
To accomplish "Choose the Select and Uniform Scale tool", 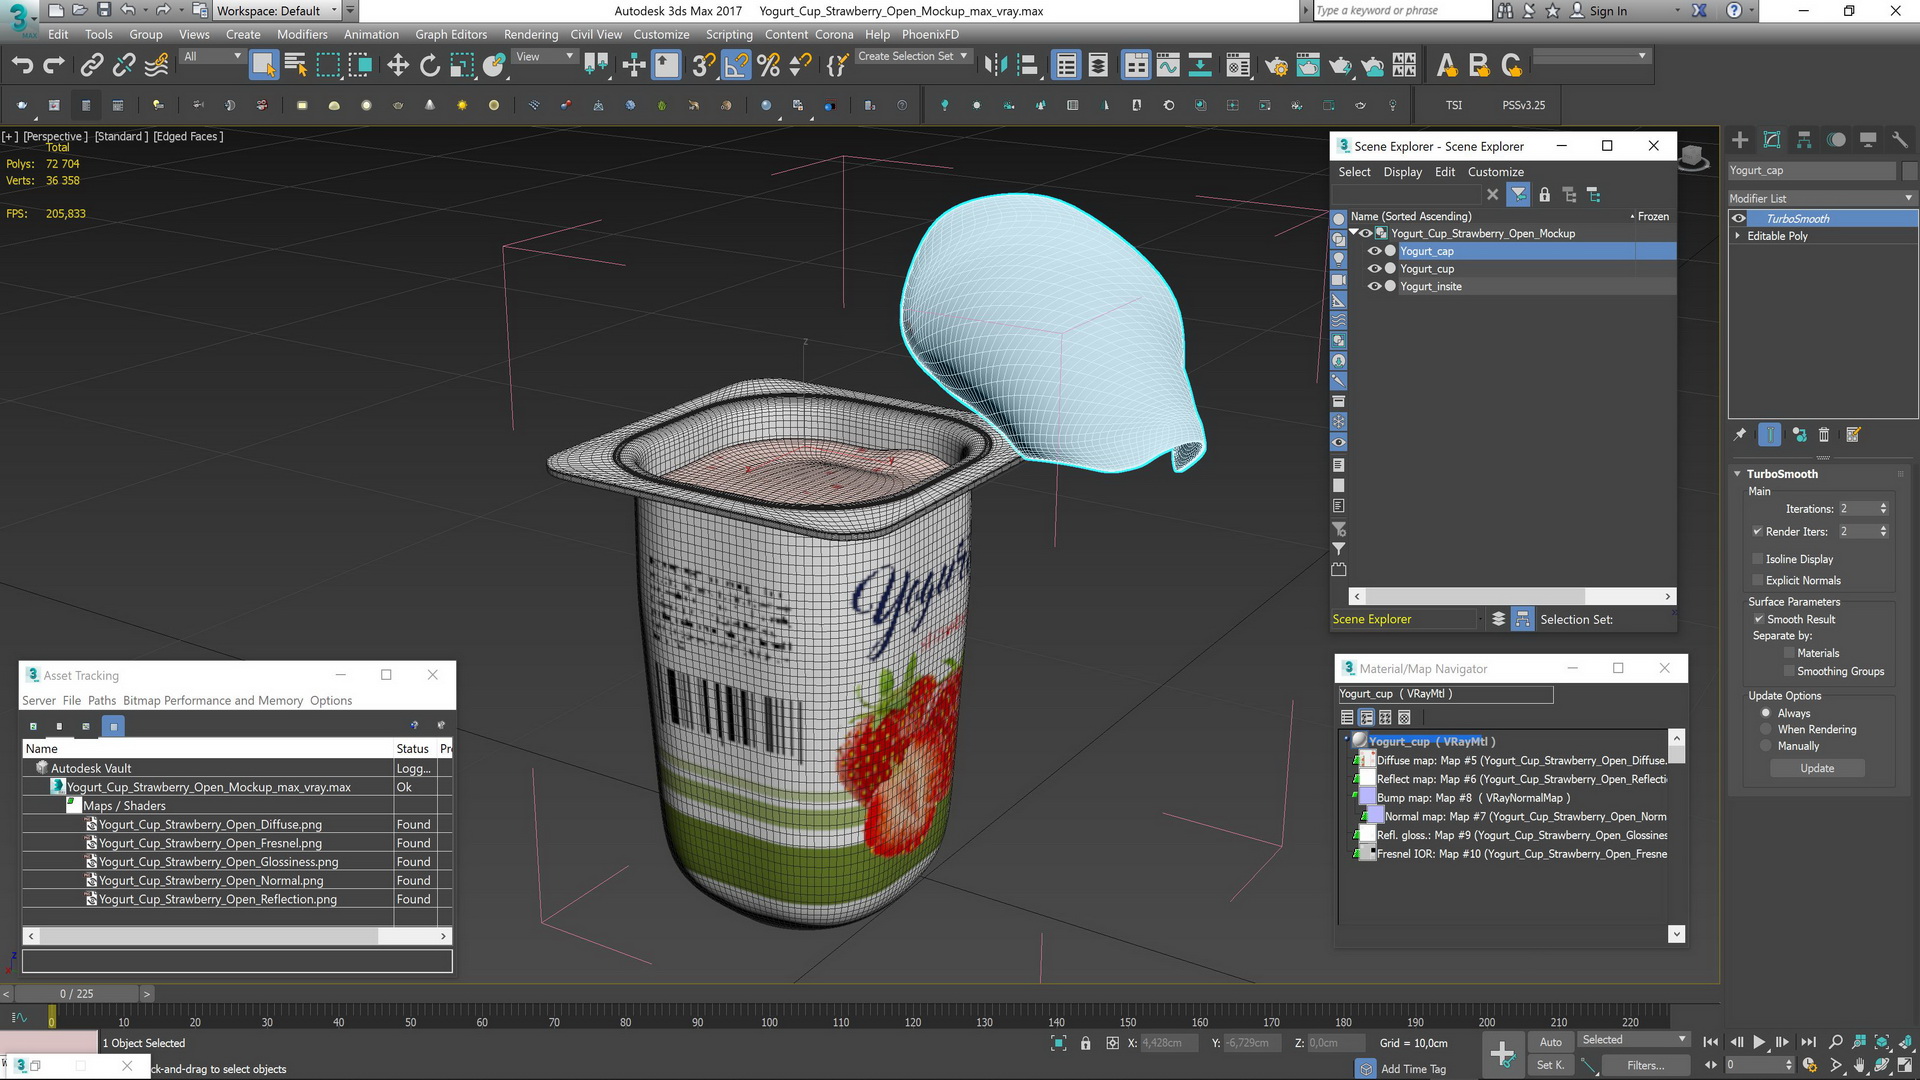I will click(x=462, y=66).
